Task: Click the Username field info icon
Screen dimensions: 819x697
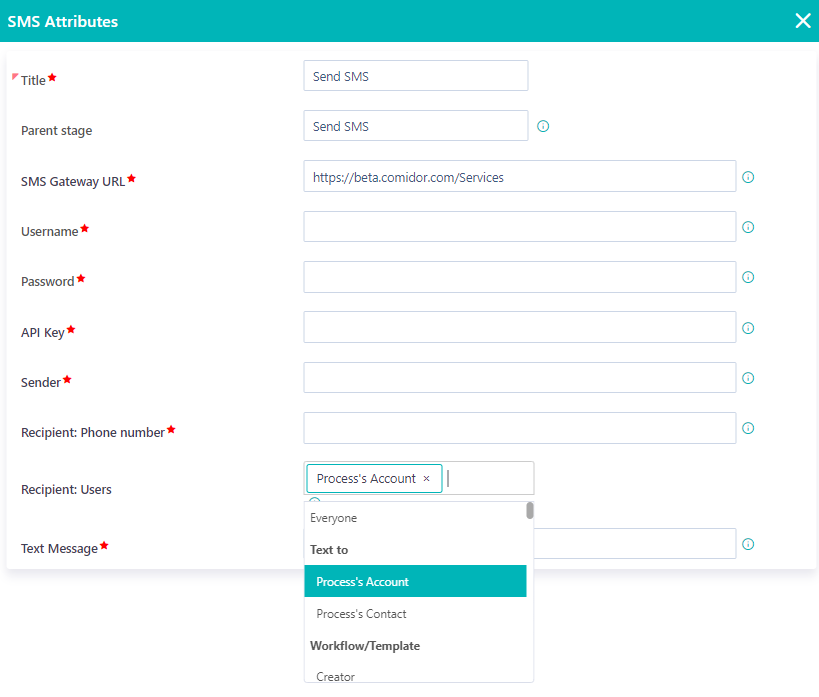Action: (x=748, y=227)
